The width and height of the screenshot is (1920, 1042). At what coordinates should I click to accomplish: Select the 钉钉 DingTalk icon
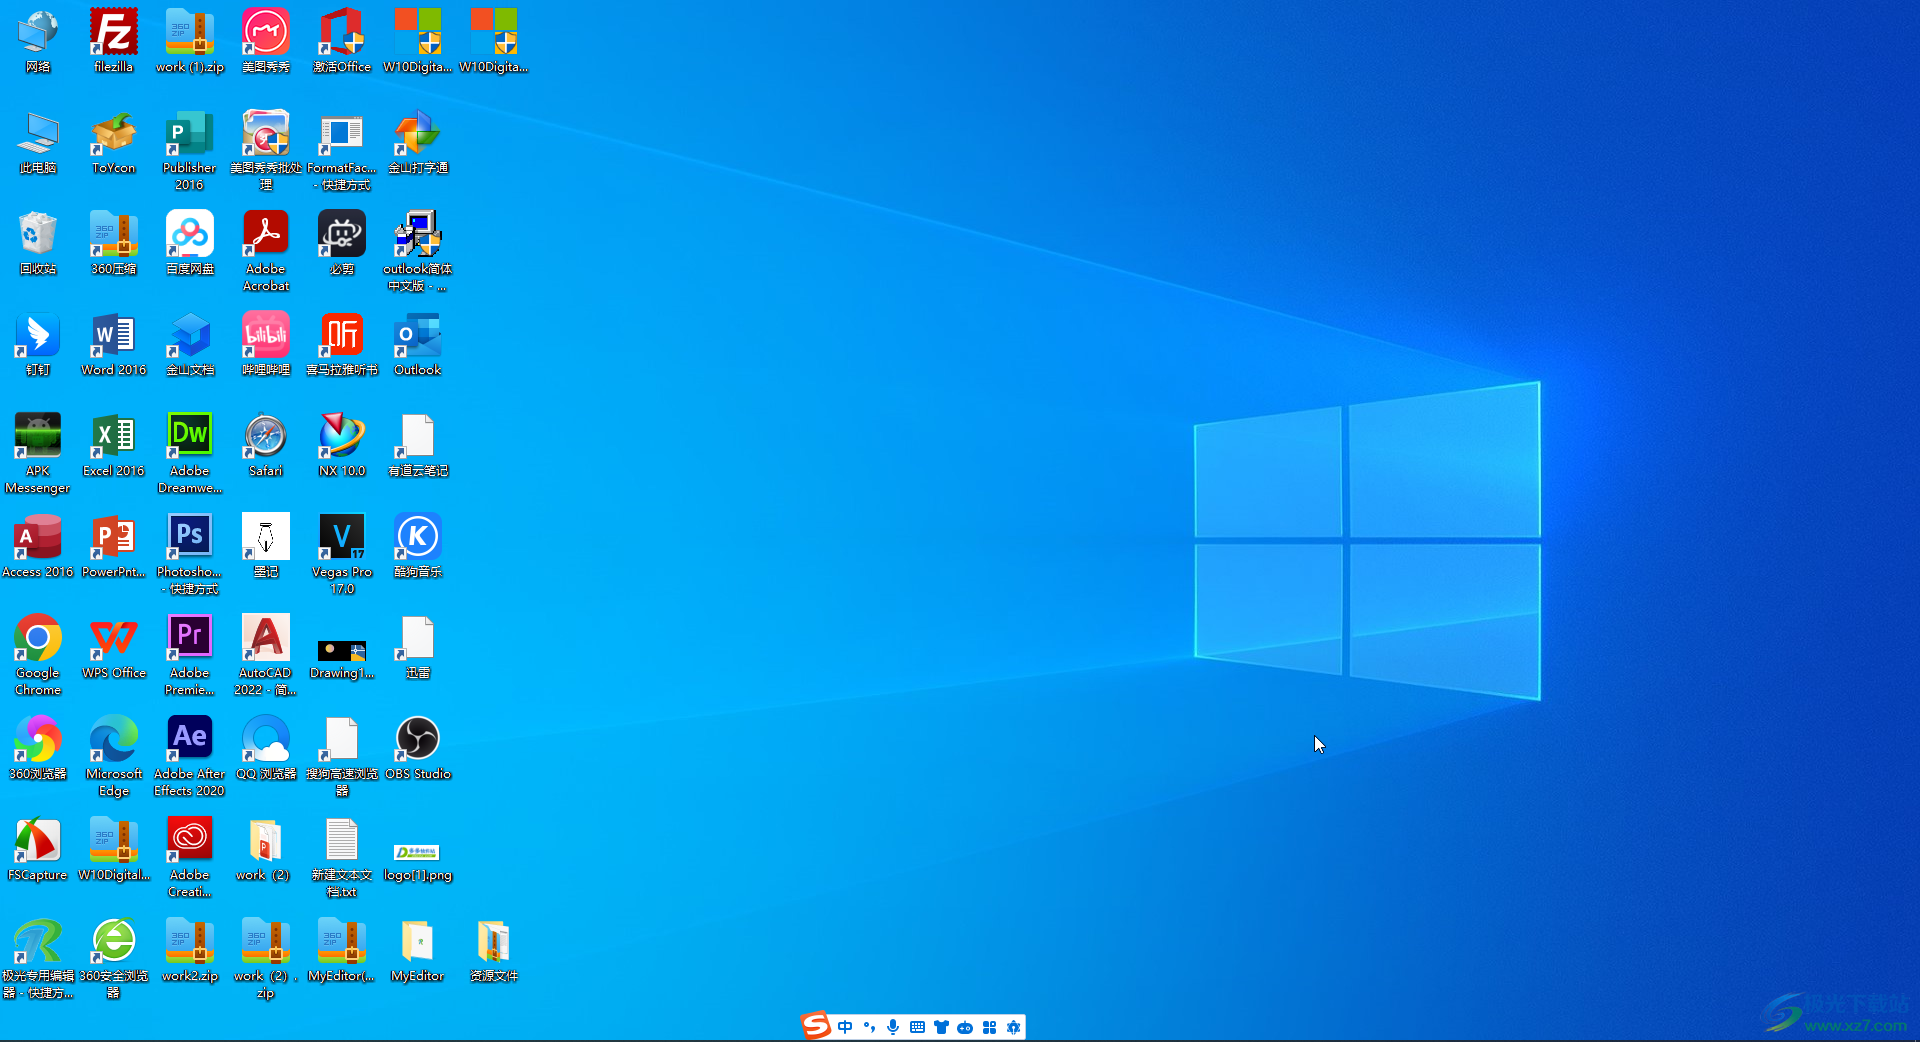point(38,336)
